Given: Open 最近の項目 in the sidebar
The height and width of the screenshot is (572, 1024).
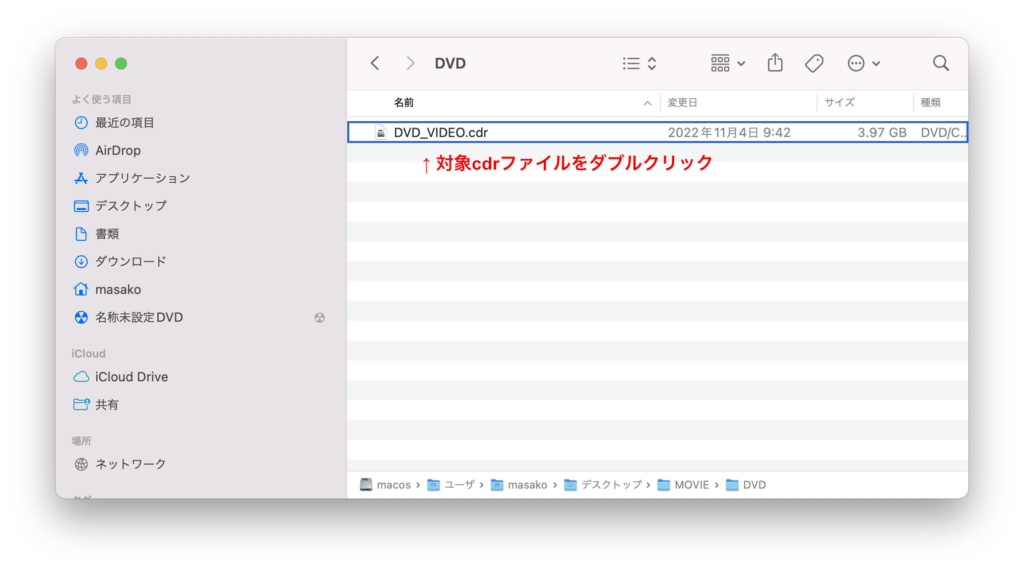Looking at the screenshot, I should [x=125, y=123].
